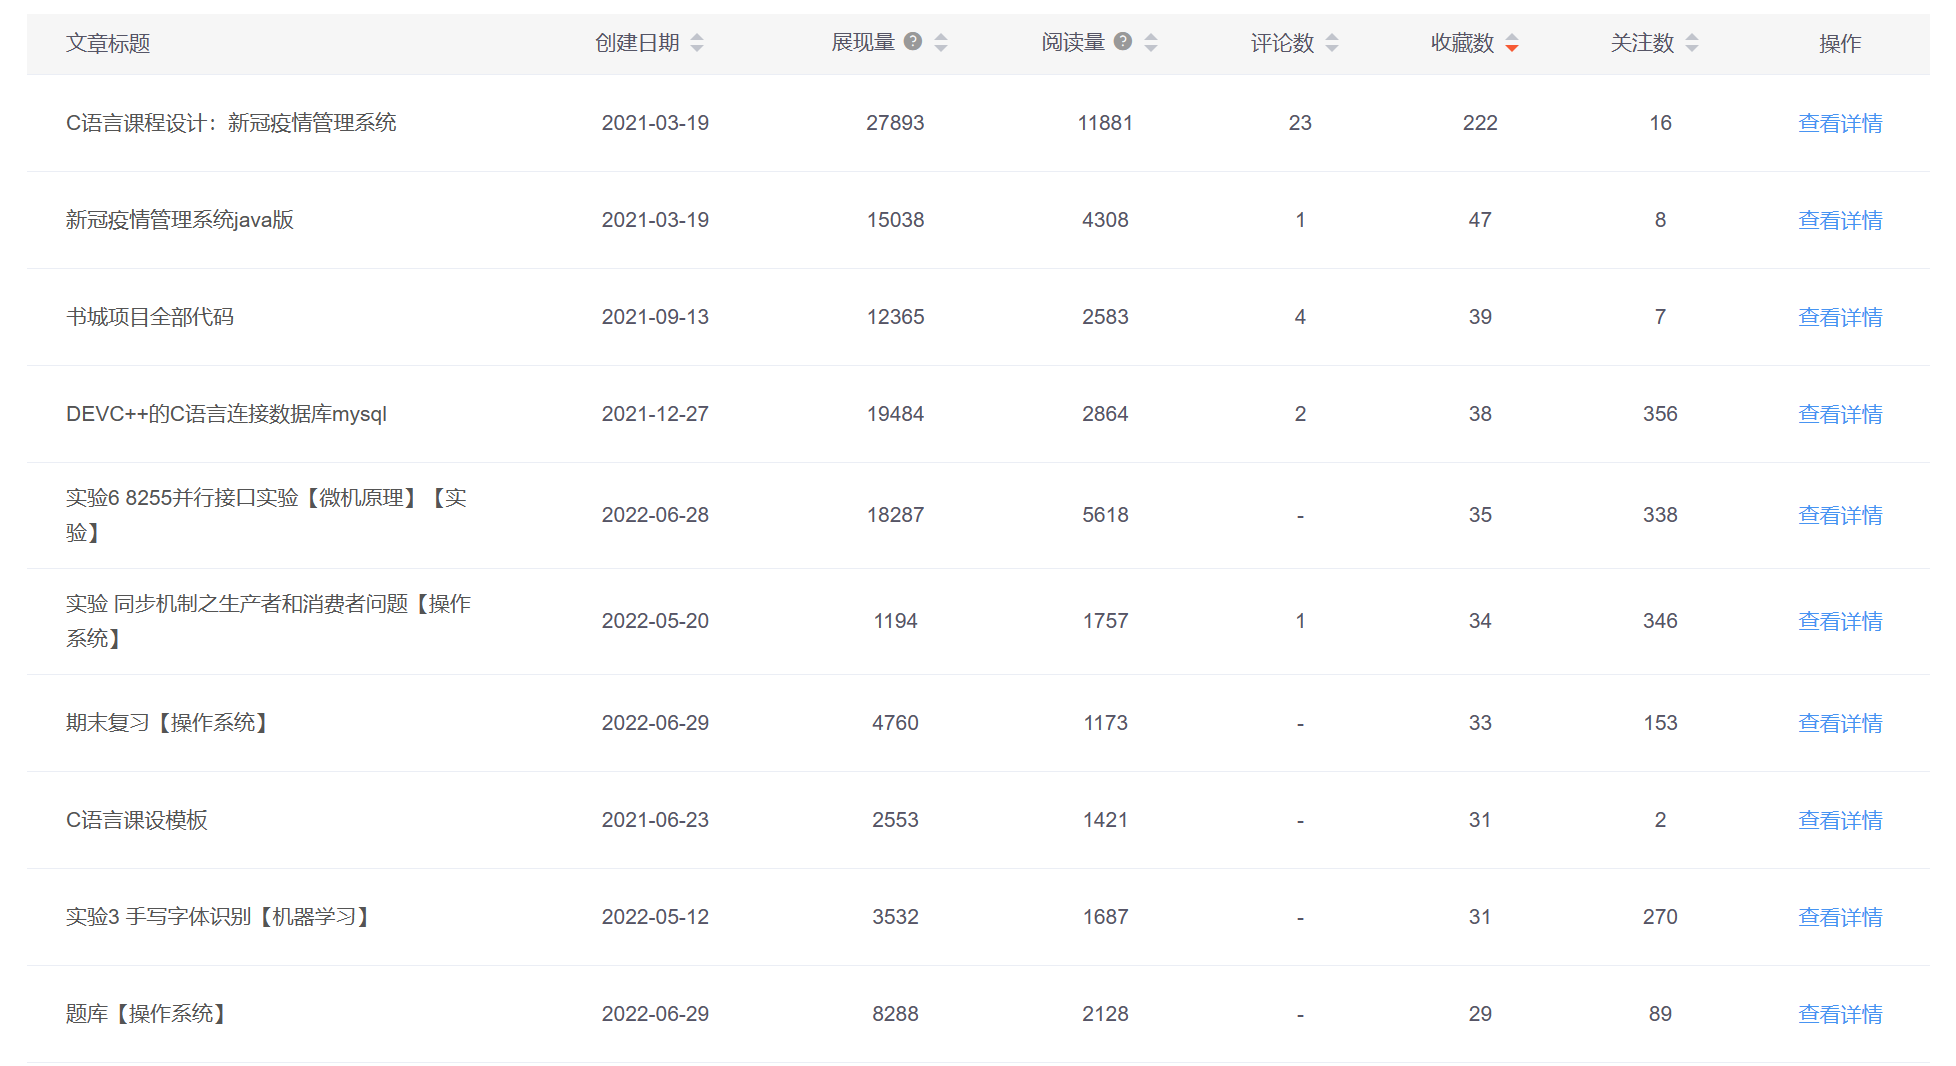Click date 2021-12-27 cell
Screen dimensions: 1956x1066
[x=655, y=414]
